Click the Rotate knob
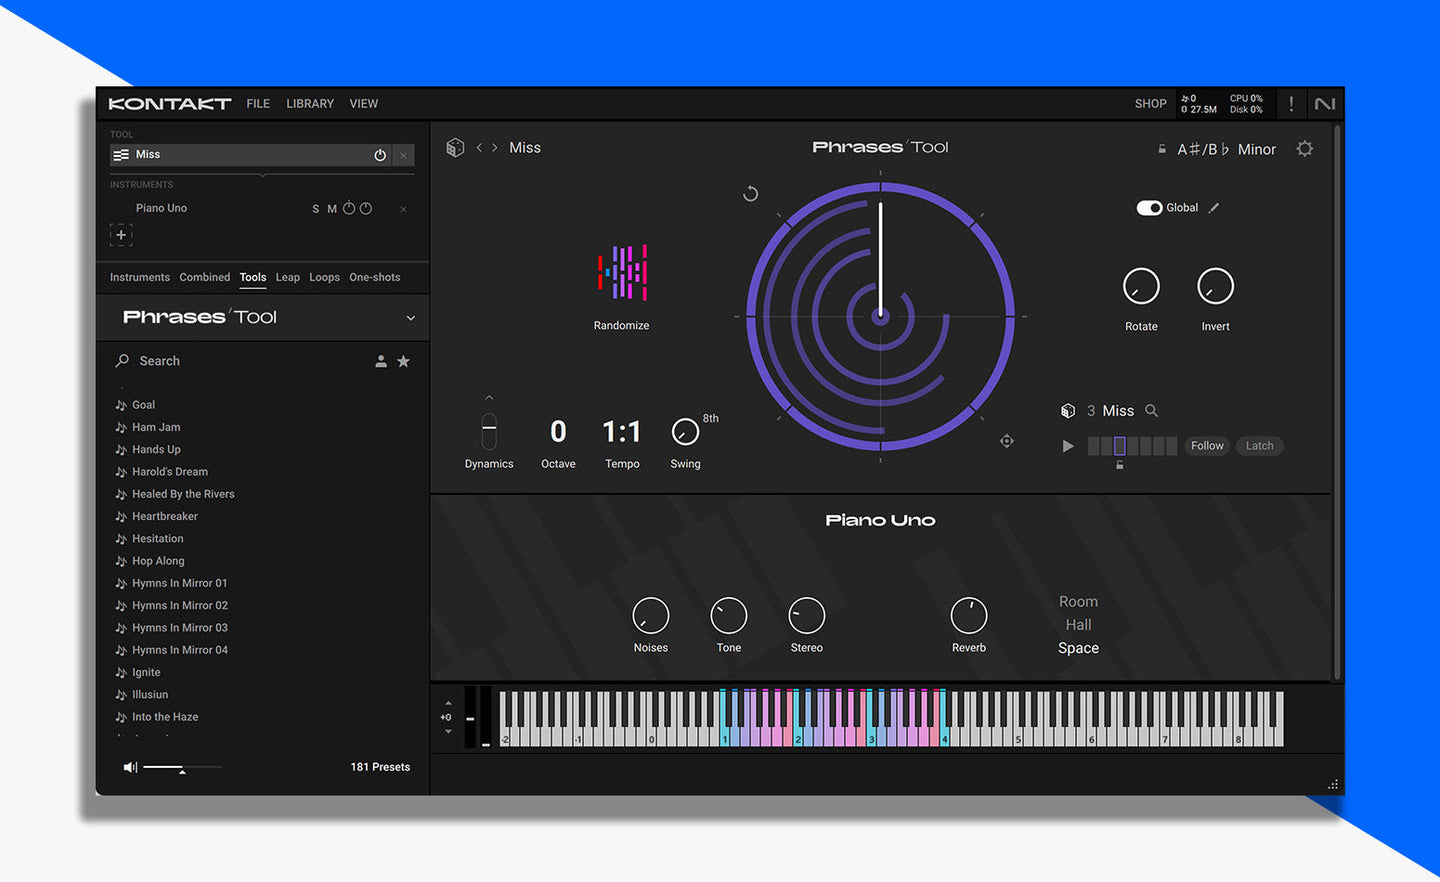This screenshot has width=1440, height=882. click(x=1141, y=287)
